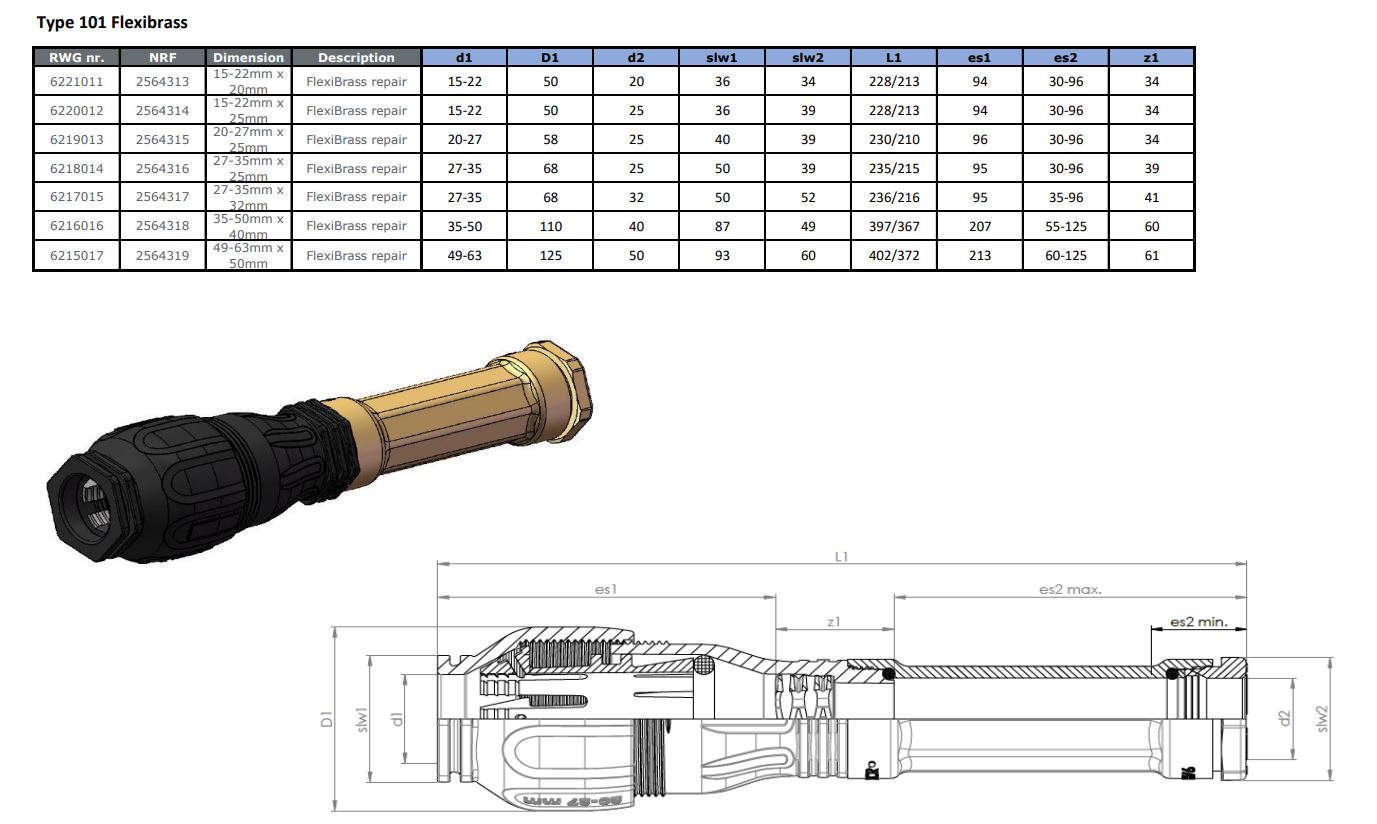Select NRF number 2564319
The image size is (1377, 824).
(x=162, y=256)
